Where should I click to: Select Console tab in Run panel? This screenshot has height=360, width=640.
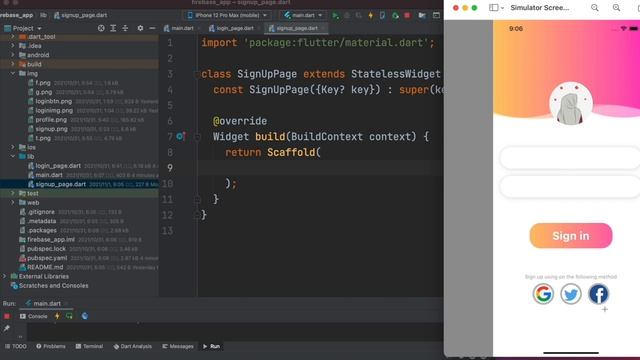click(x=34, y=316)
